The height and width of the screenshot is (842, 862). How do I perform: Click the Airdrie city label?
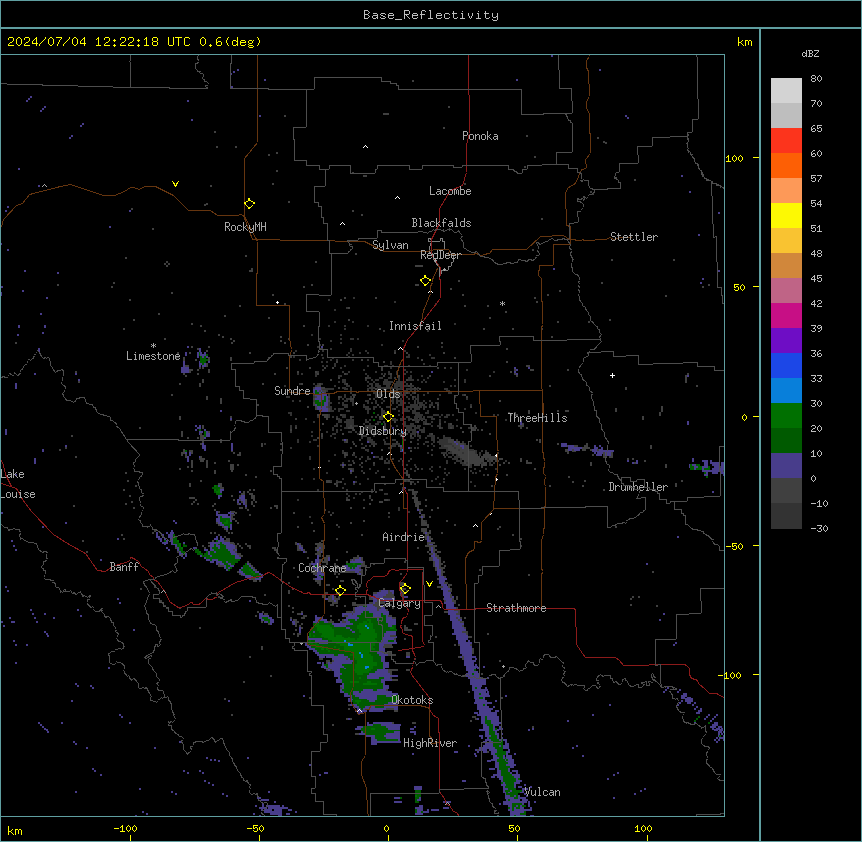coord(404,537)
